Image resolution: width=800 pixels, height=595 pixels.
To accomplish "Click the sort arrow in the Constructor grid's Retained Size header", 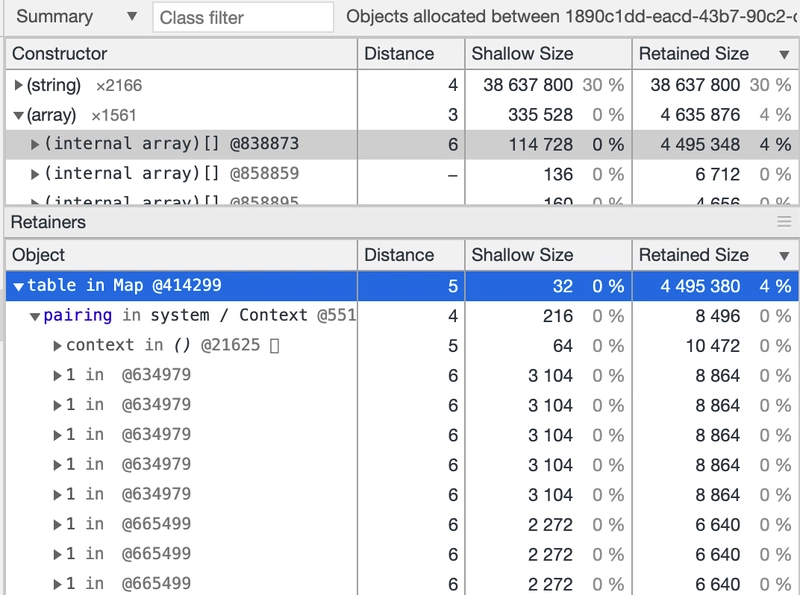I will (784, 55).
